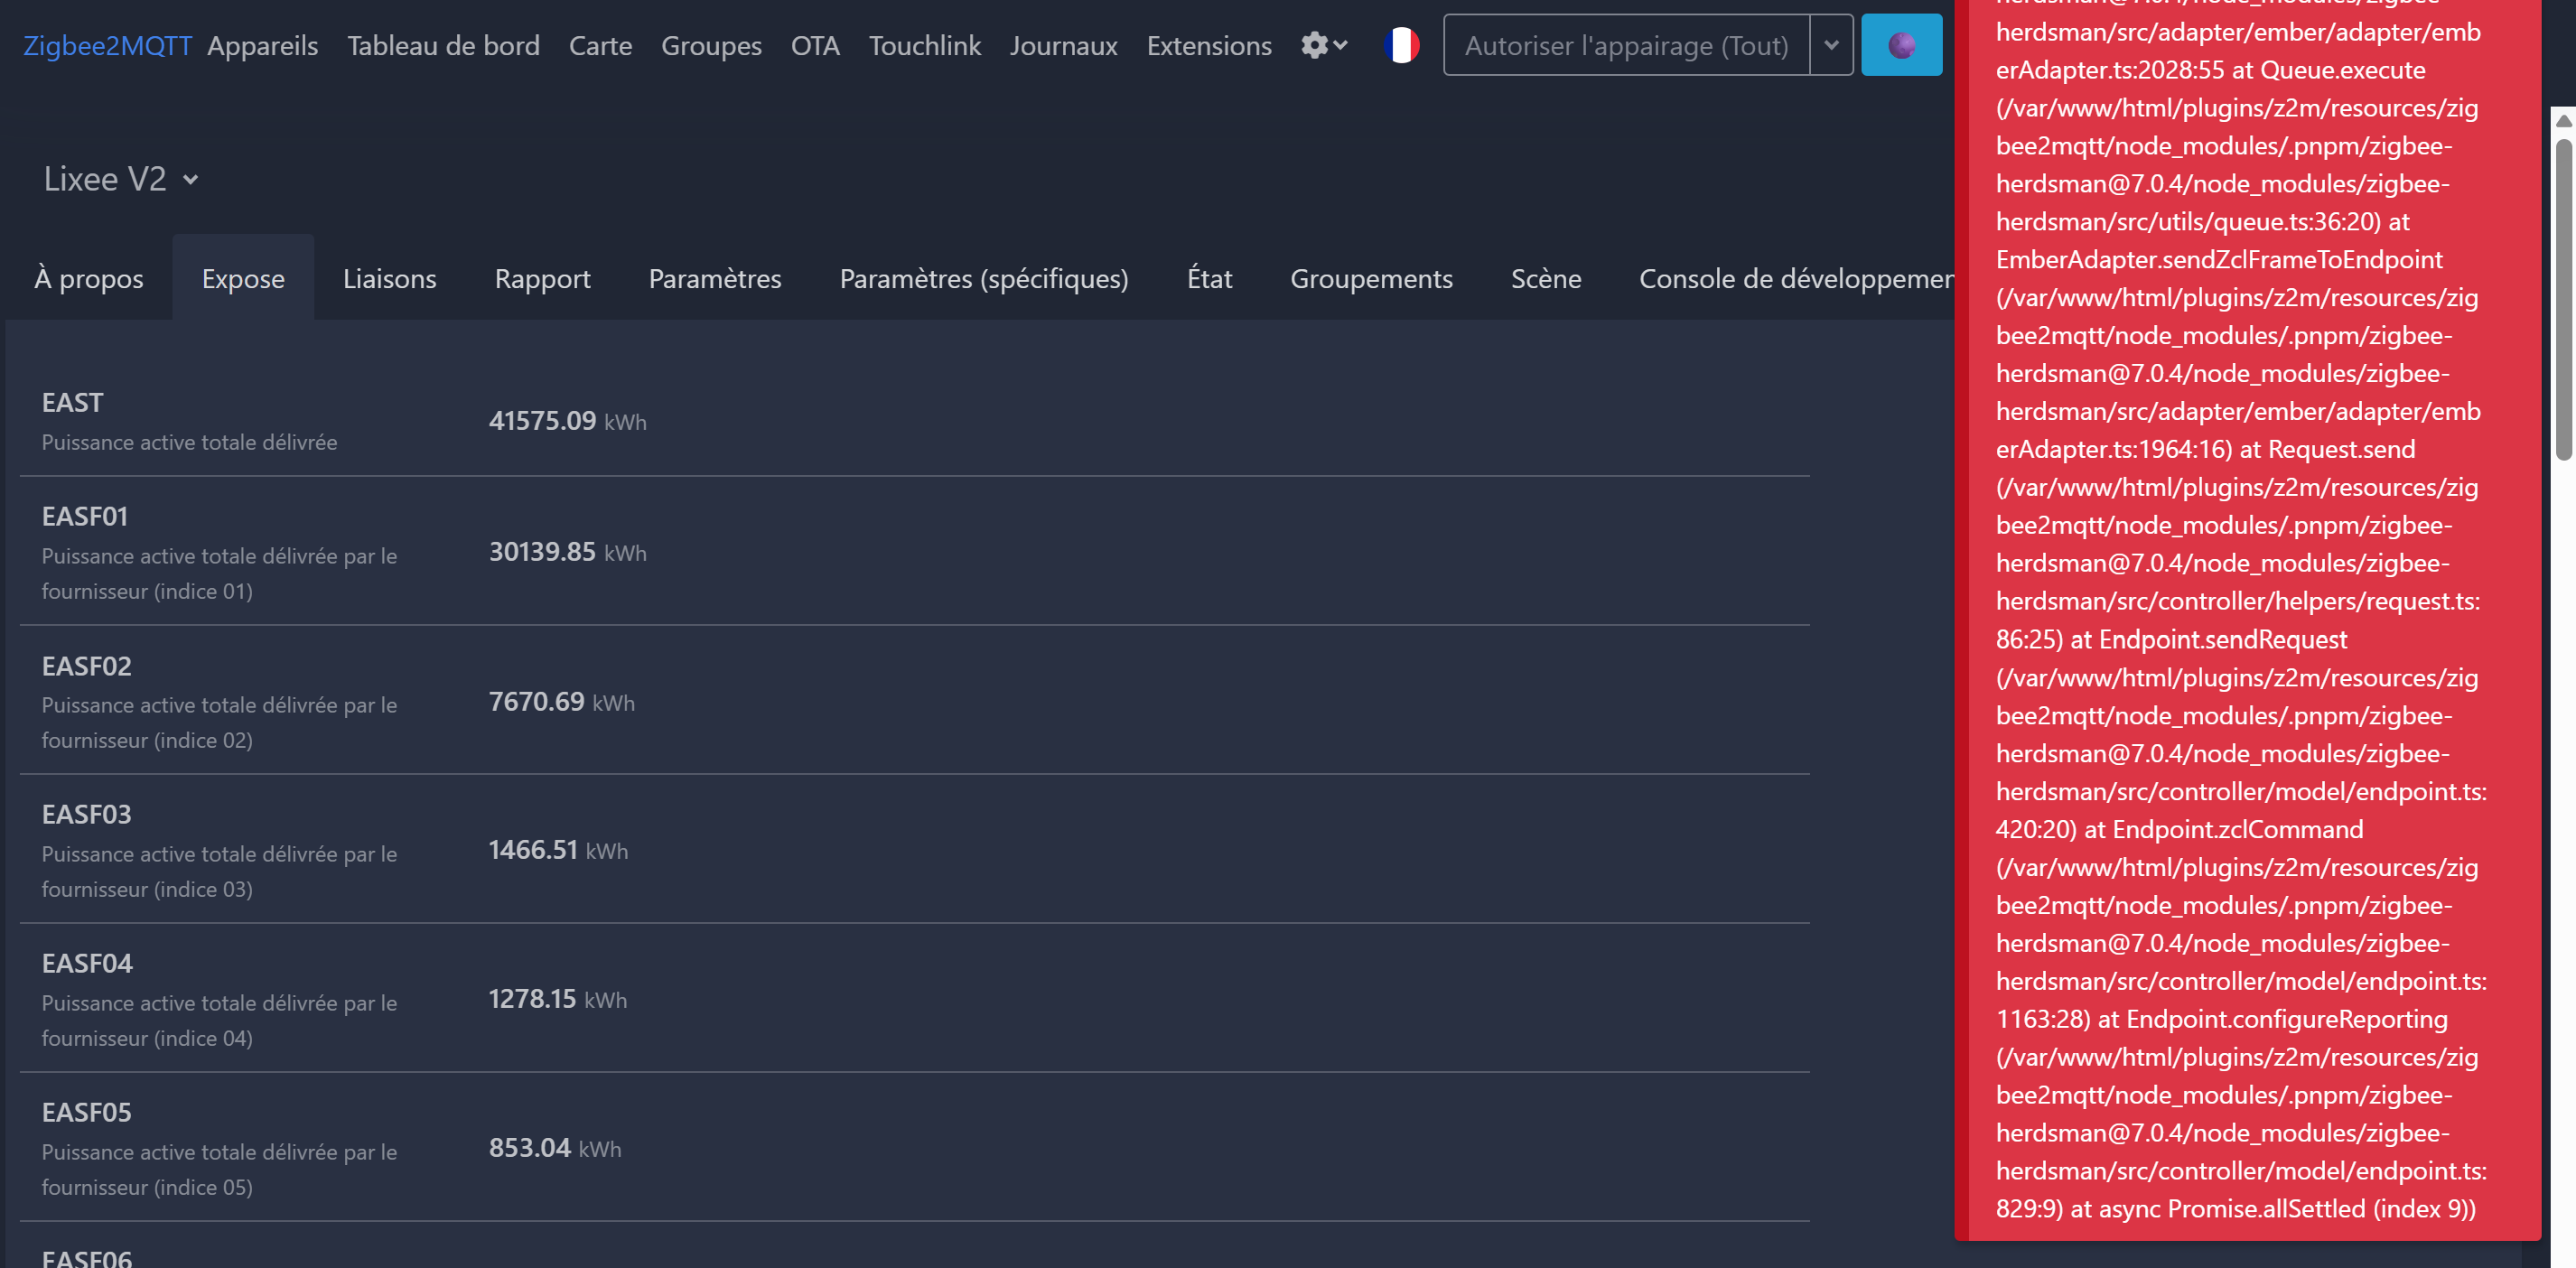Open the Carte network map
Viewport: 2576px width, 1268px height.
(600, 45)
